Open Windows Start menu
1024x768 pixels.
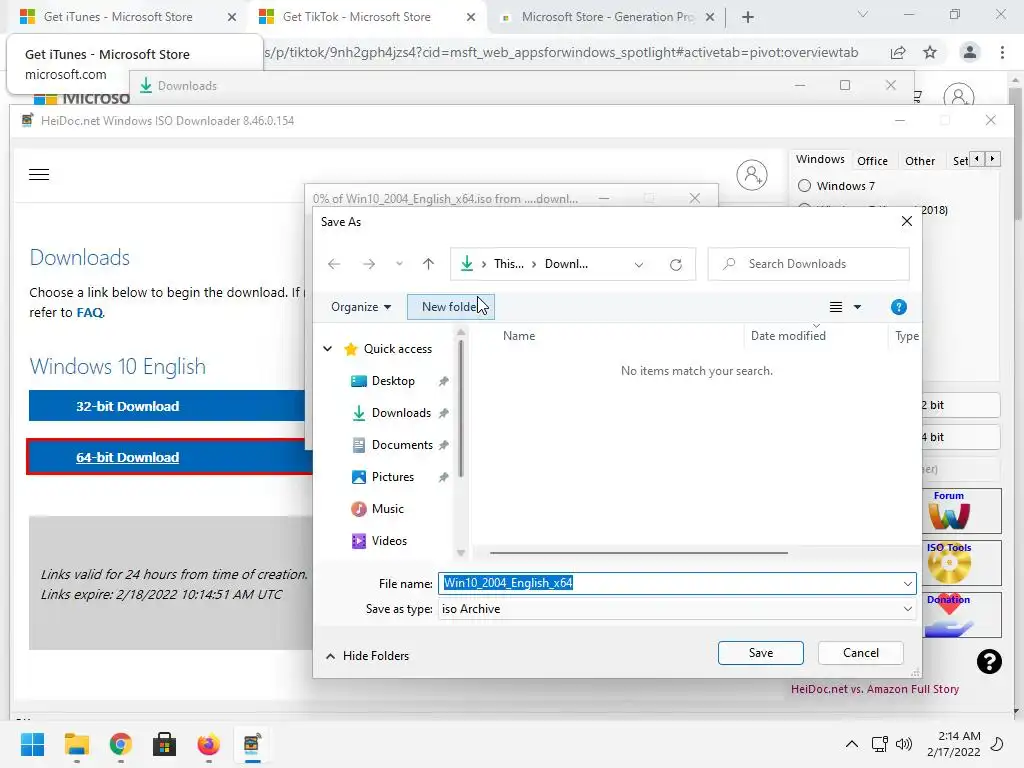32,744
